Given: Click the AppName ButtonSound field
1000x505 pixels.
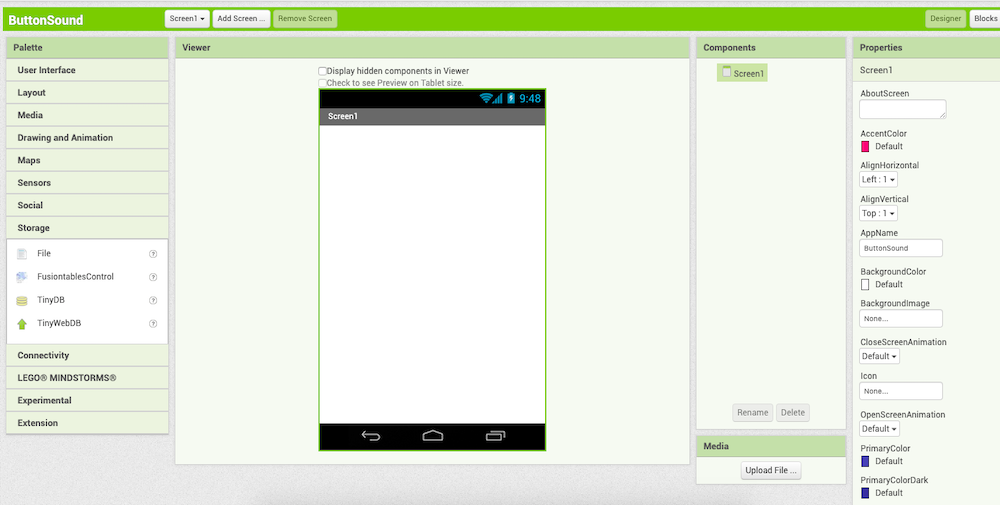Looking at the screenshot, I should 901,248.
